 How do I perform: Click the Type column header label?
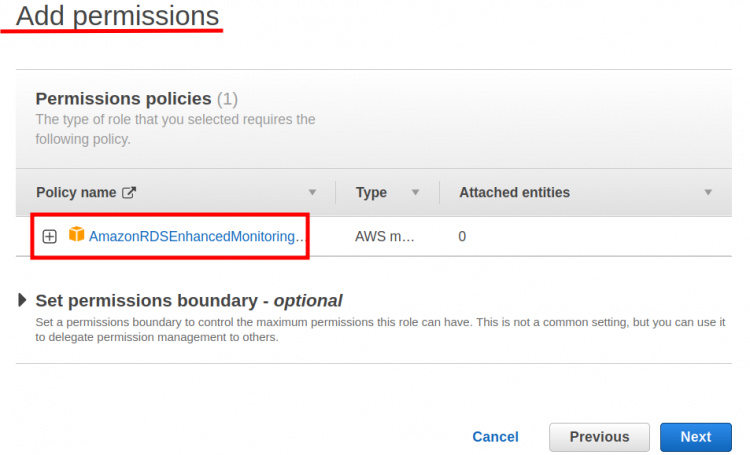pos(371,193)
